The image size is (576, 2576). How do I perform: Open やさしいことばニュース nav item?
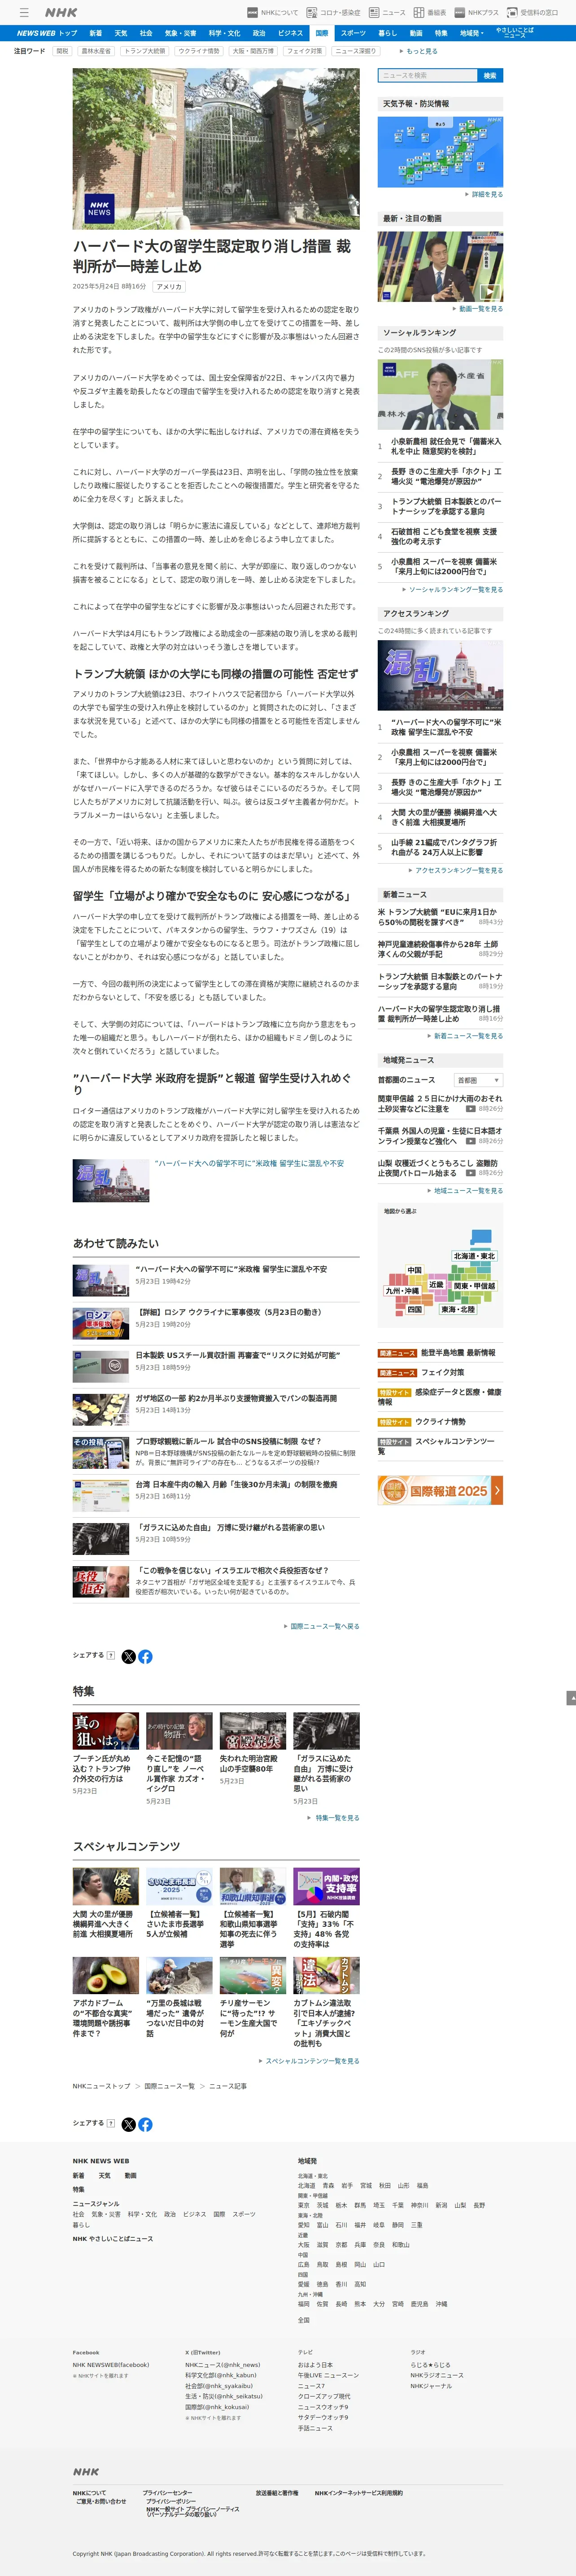pos(514,33)
